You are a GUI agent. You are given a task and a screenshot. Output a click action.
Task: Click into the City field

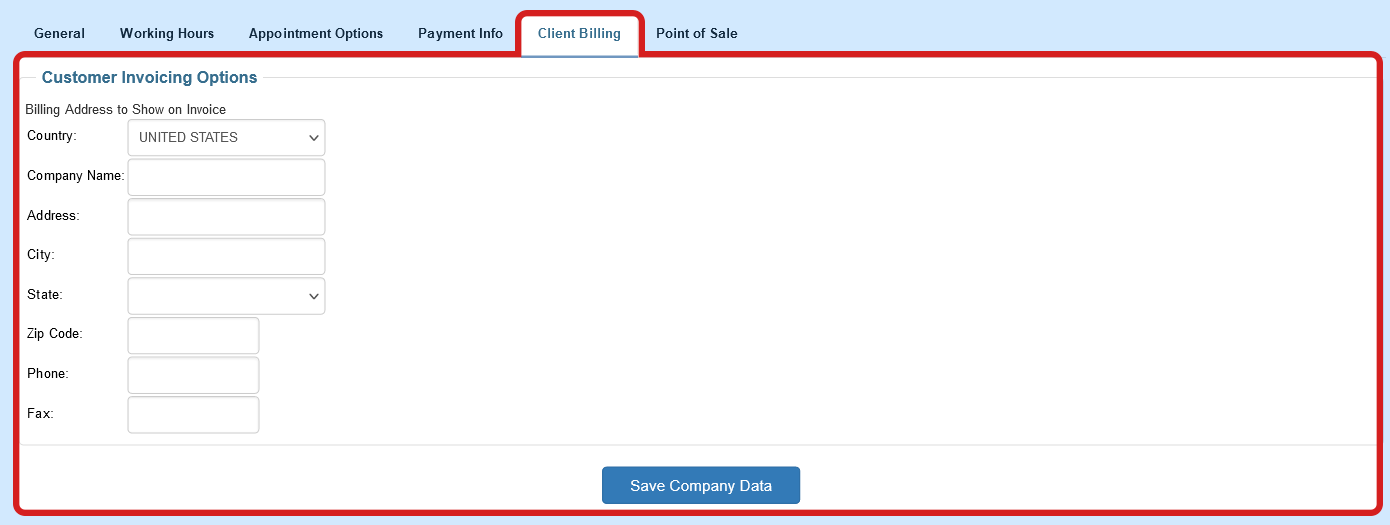(x=227, y=256)
